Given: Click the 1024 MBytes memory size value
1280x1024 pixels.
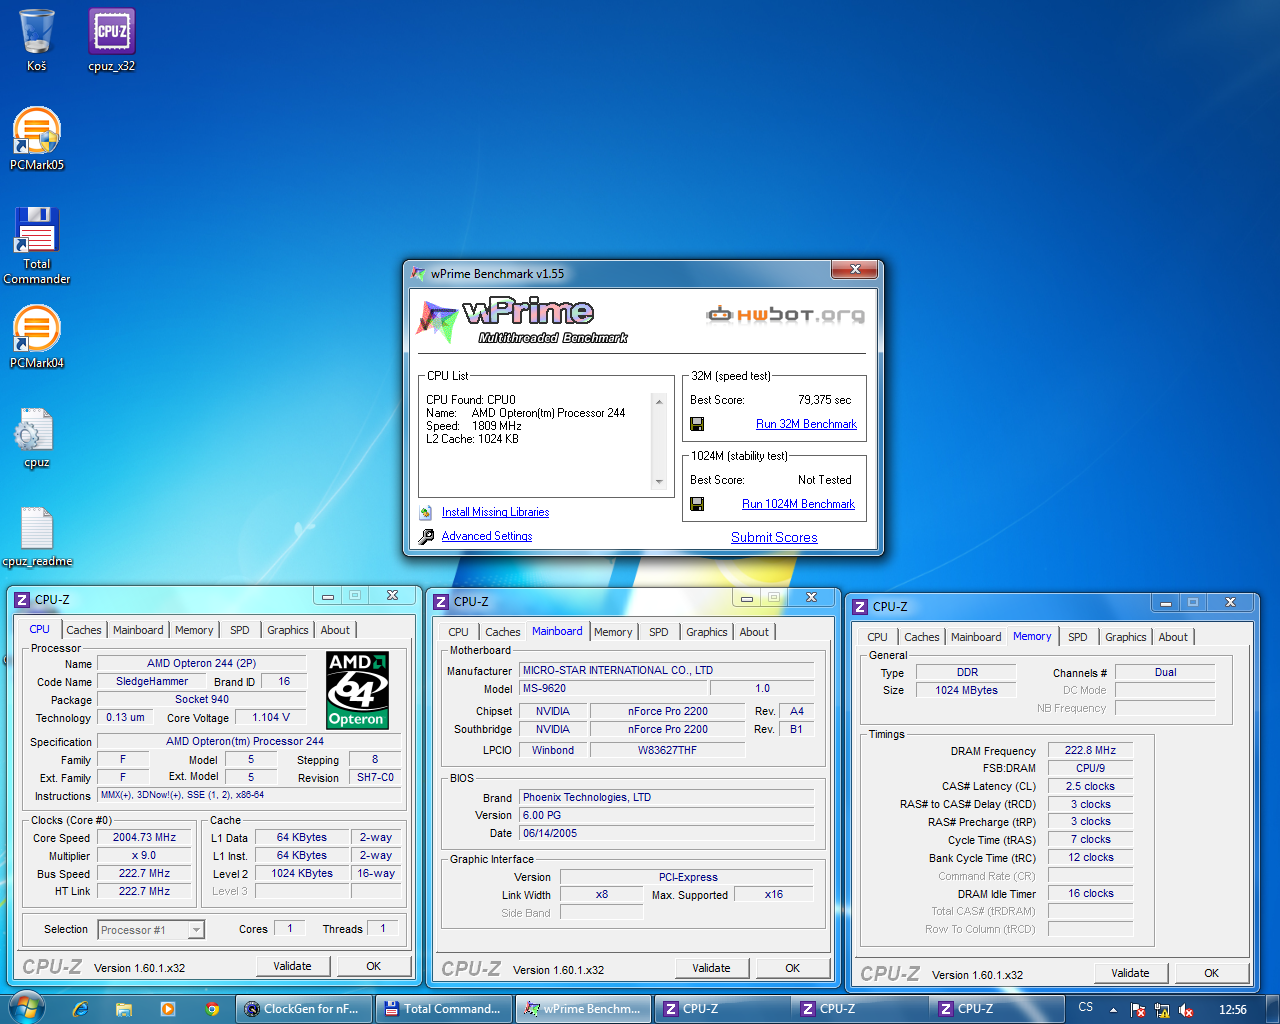Looking at the screenshot, I should click(x=966, y=690).
